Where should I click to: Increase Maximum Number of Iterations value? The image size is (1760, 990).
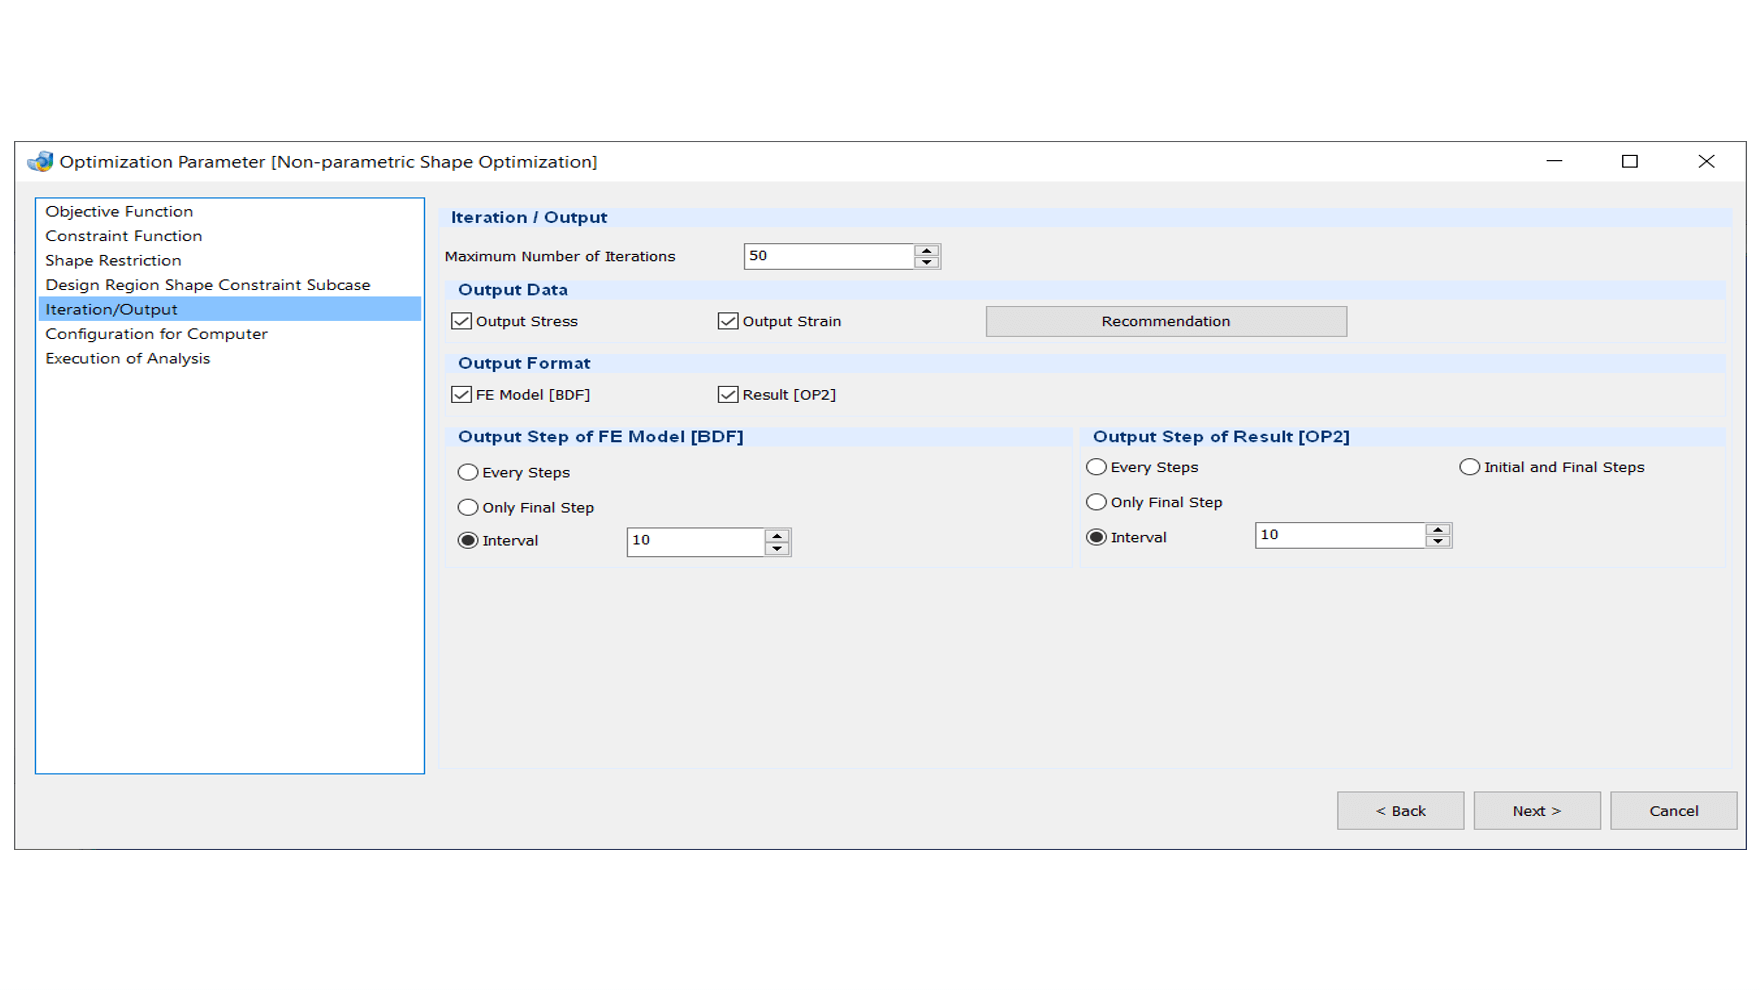[x=927, y=250]
